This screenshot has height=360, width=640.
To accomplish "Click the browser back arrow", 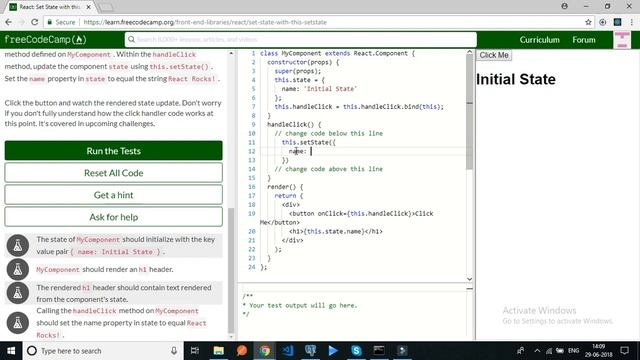I will tap(9, 22).
